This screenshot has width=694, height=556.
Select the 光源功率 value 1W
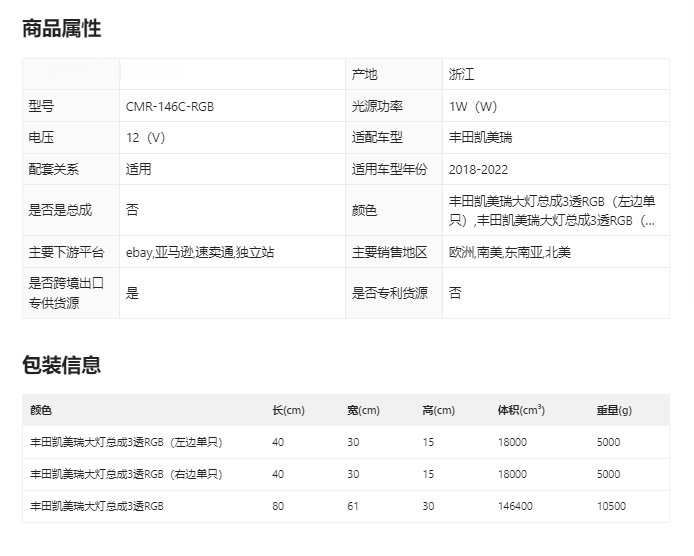(473, 106)
